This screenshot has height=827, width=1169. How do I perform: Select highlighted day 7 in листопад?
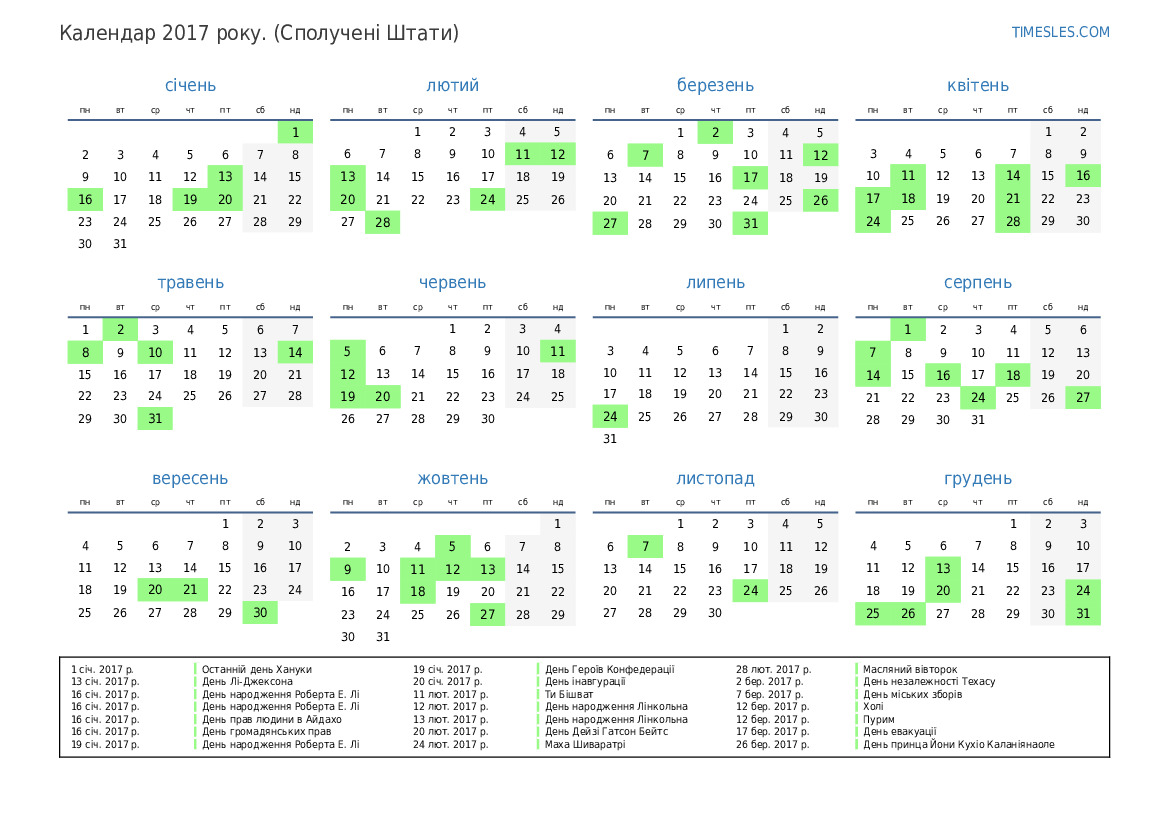point(645,546)
